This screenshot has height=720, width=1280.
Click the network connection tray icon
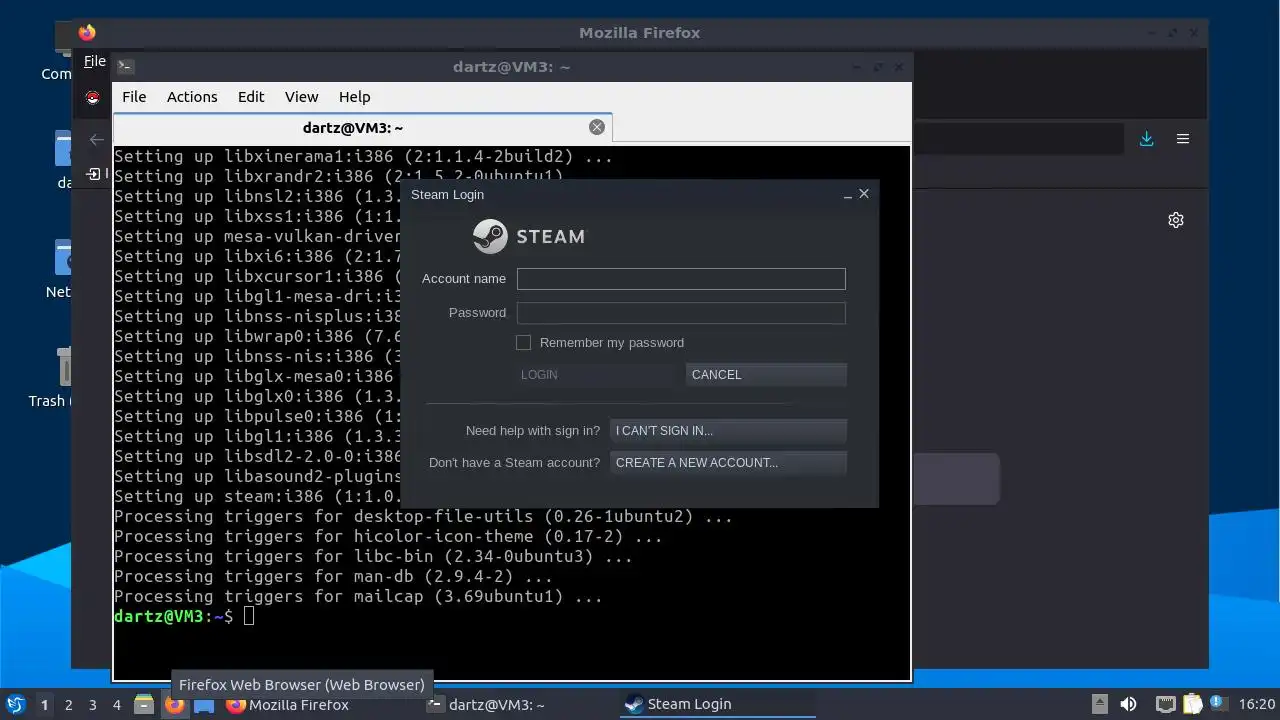pos(1165,704)
